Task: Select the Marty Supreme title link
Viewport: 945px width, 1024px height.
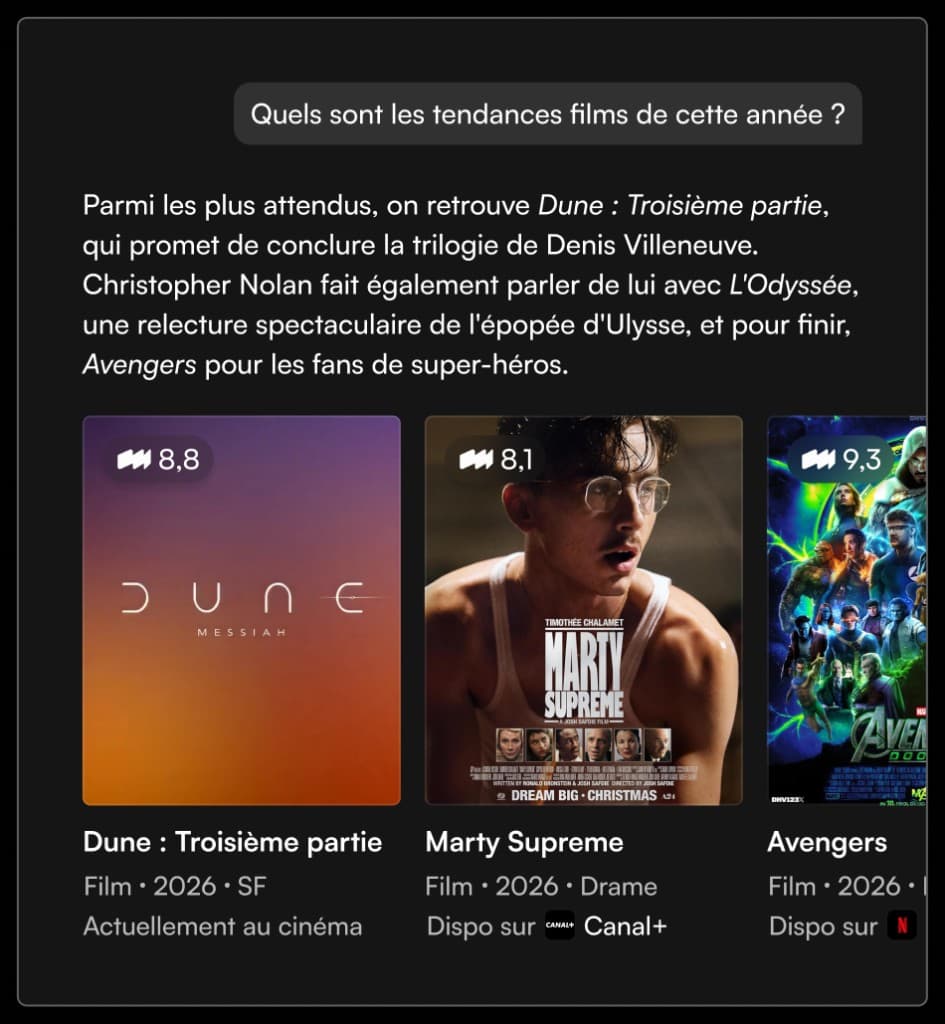Action: click(524, 842)
